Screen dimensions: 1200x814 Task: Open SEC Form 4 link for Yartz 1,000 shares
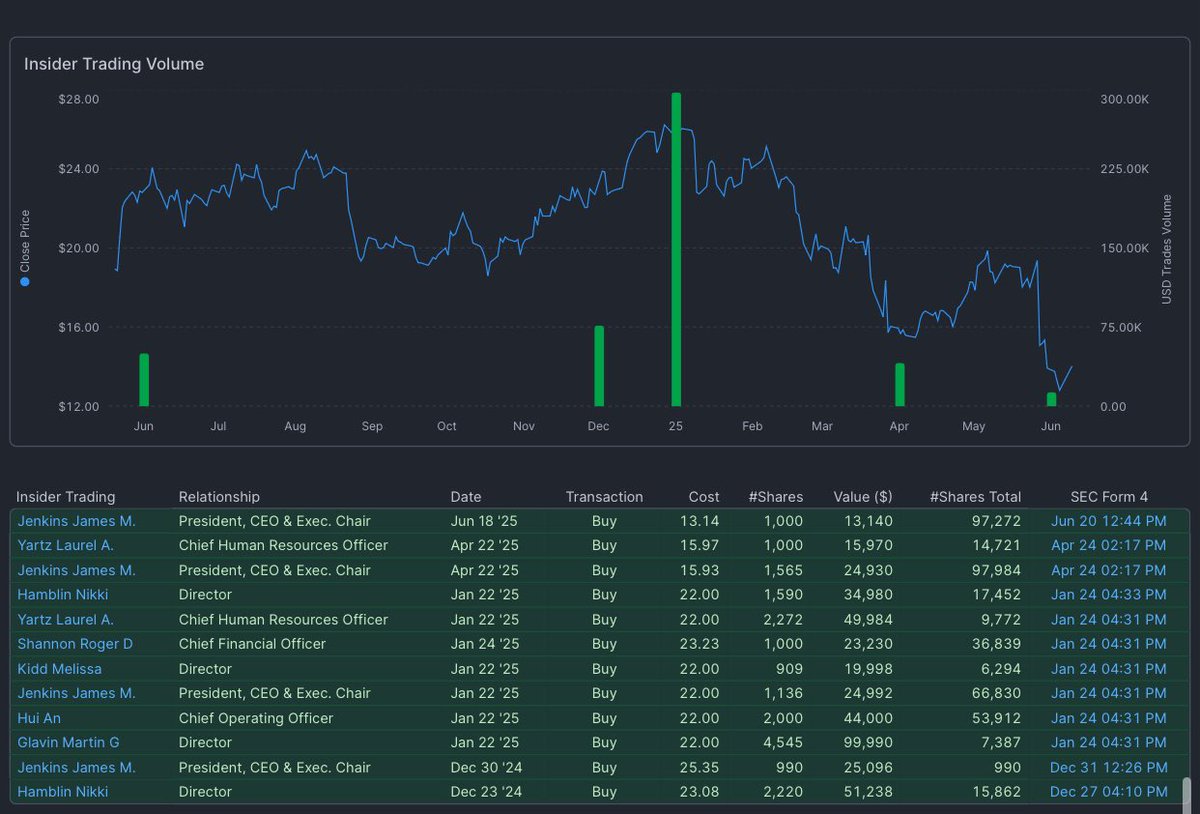pos(1108,545)
